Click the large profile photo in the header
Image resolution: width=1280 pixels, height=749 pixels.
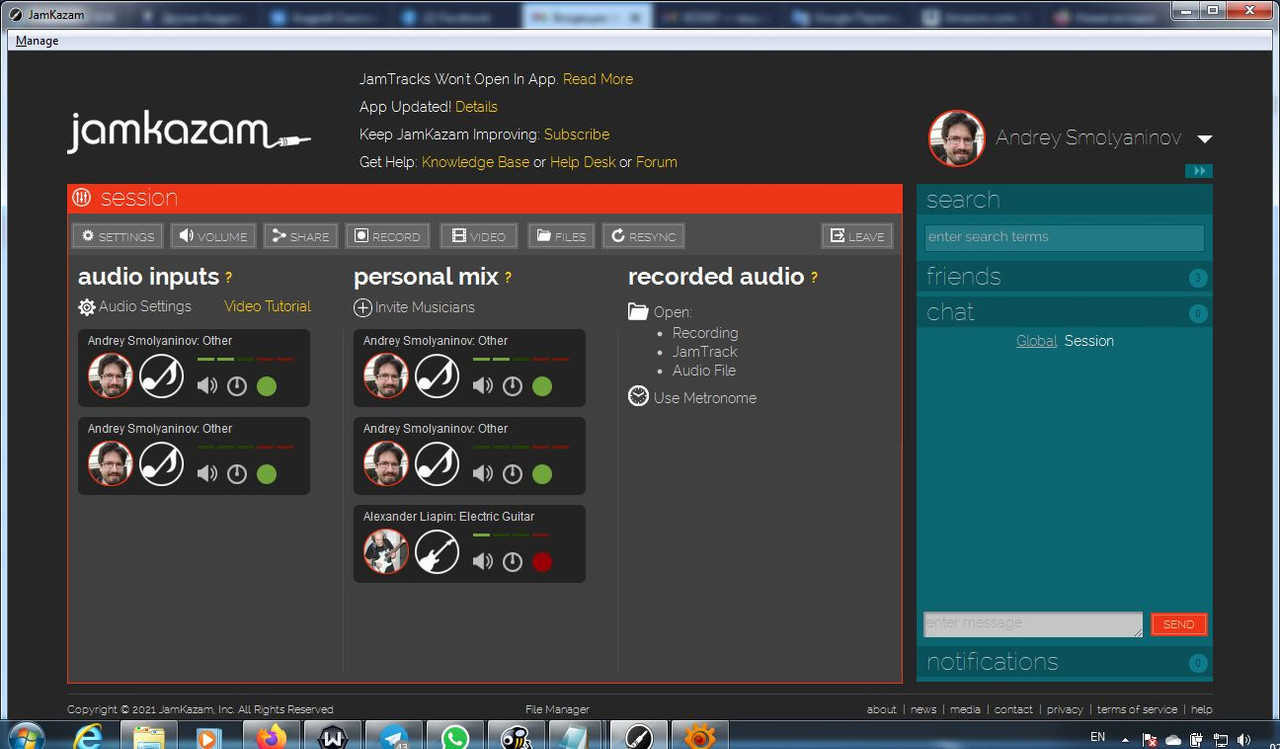pos(957,138)
